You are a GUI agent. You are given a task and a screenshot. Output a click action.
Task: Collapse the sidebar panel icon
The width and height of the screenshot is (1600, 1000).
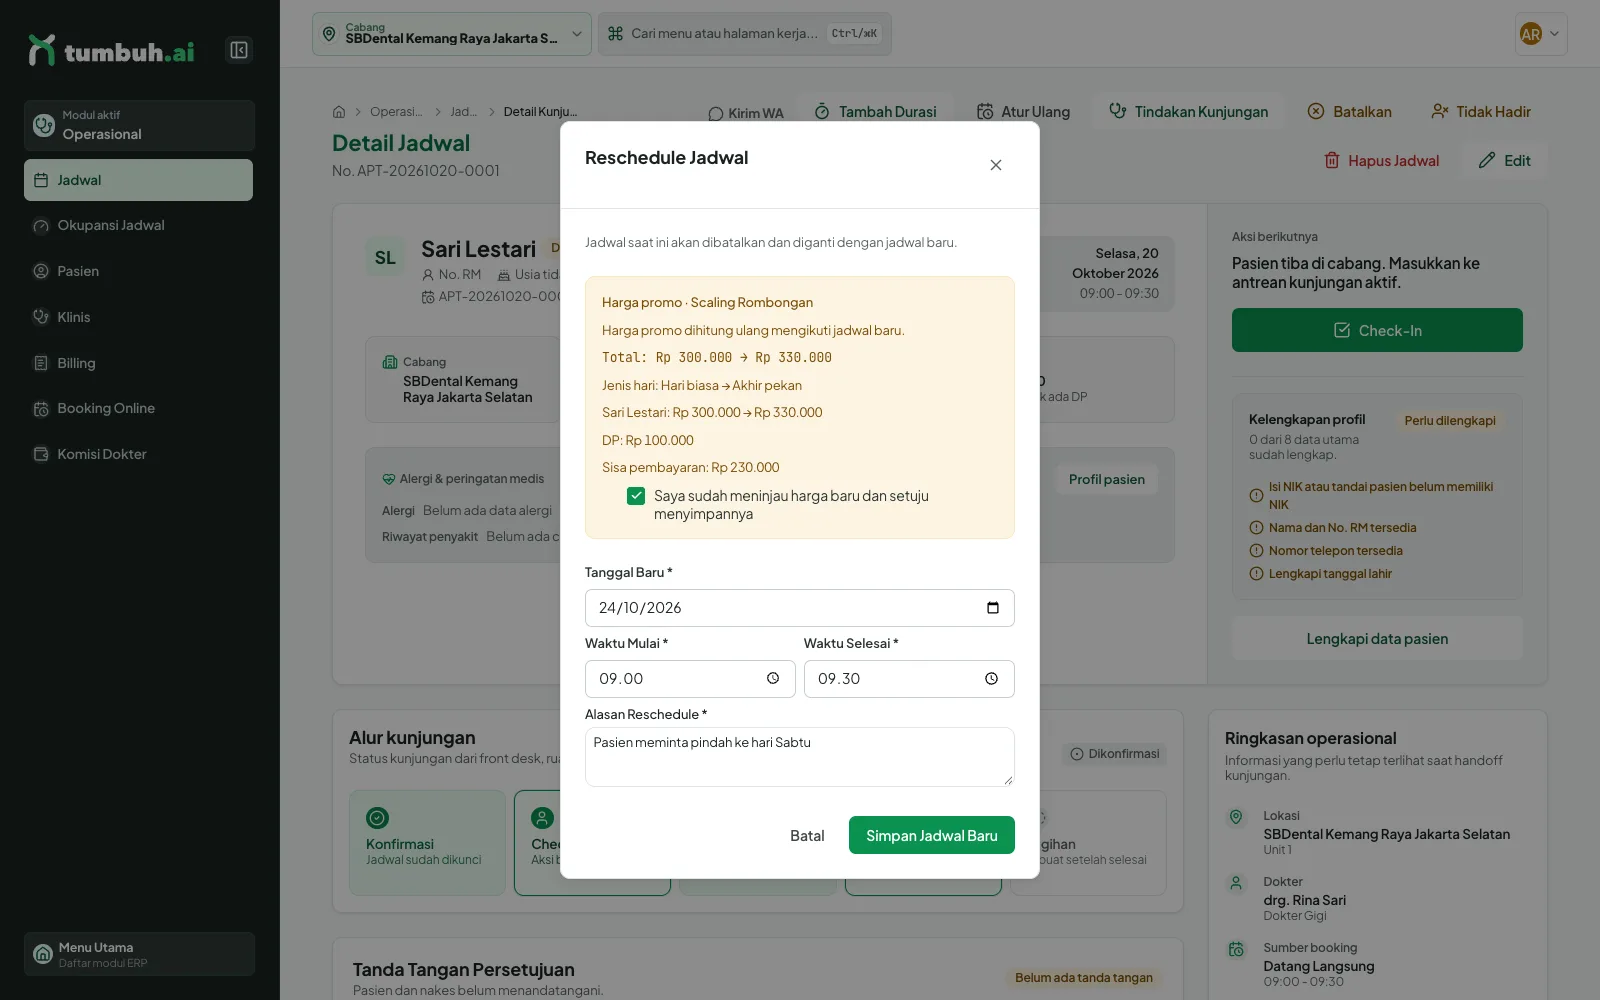239,50
